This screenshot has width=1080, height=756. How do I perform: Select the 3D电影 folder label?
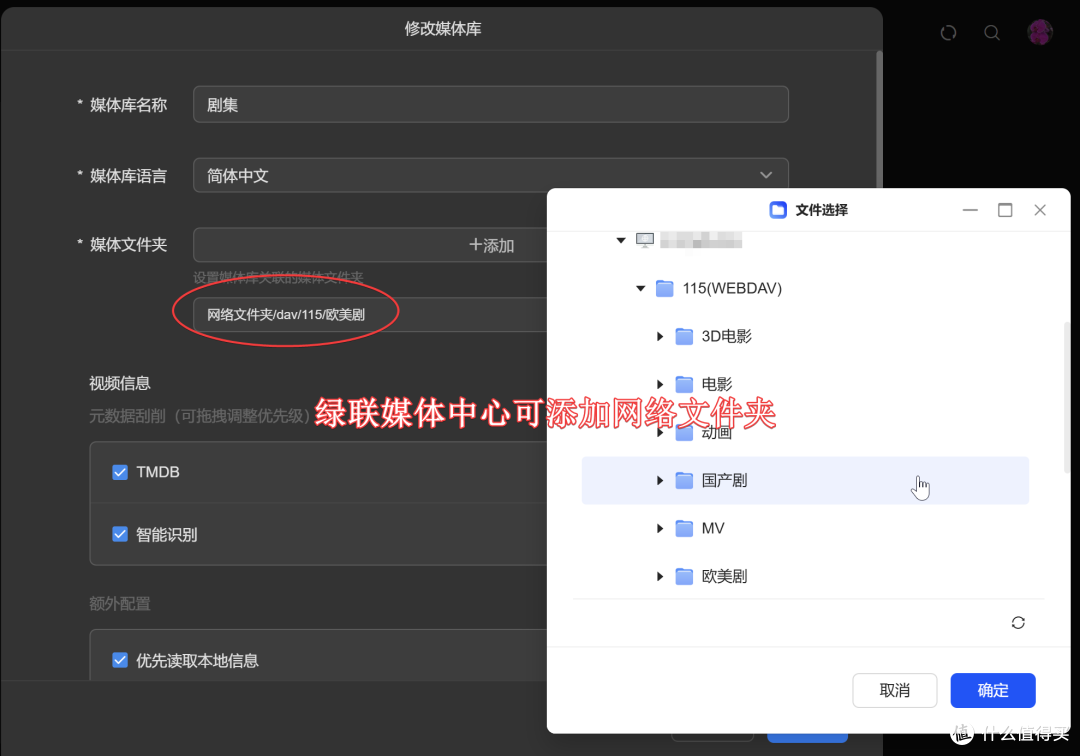tap(726, 337)
